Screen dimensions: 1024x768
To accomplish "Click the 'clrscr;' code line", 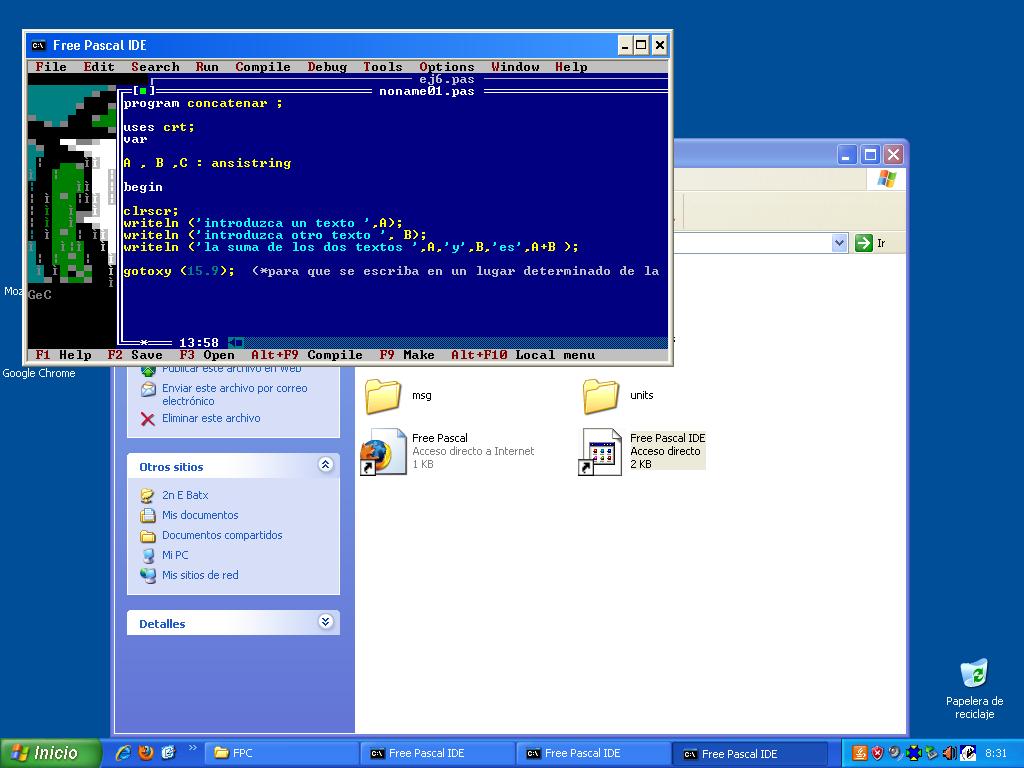I will [151, 211].
